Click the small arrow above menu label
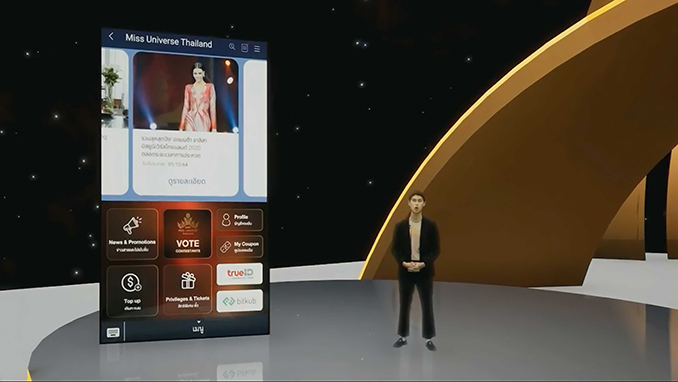Image resolution: width=678 pixels, height=382 pixels. (x=198, y=322)
